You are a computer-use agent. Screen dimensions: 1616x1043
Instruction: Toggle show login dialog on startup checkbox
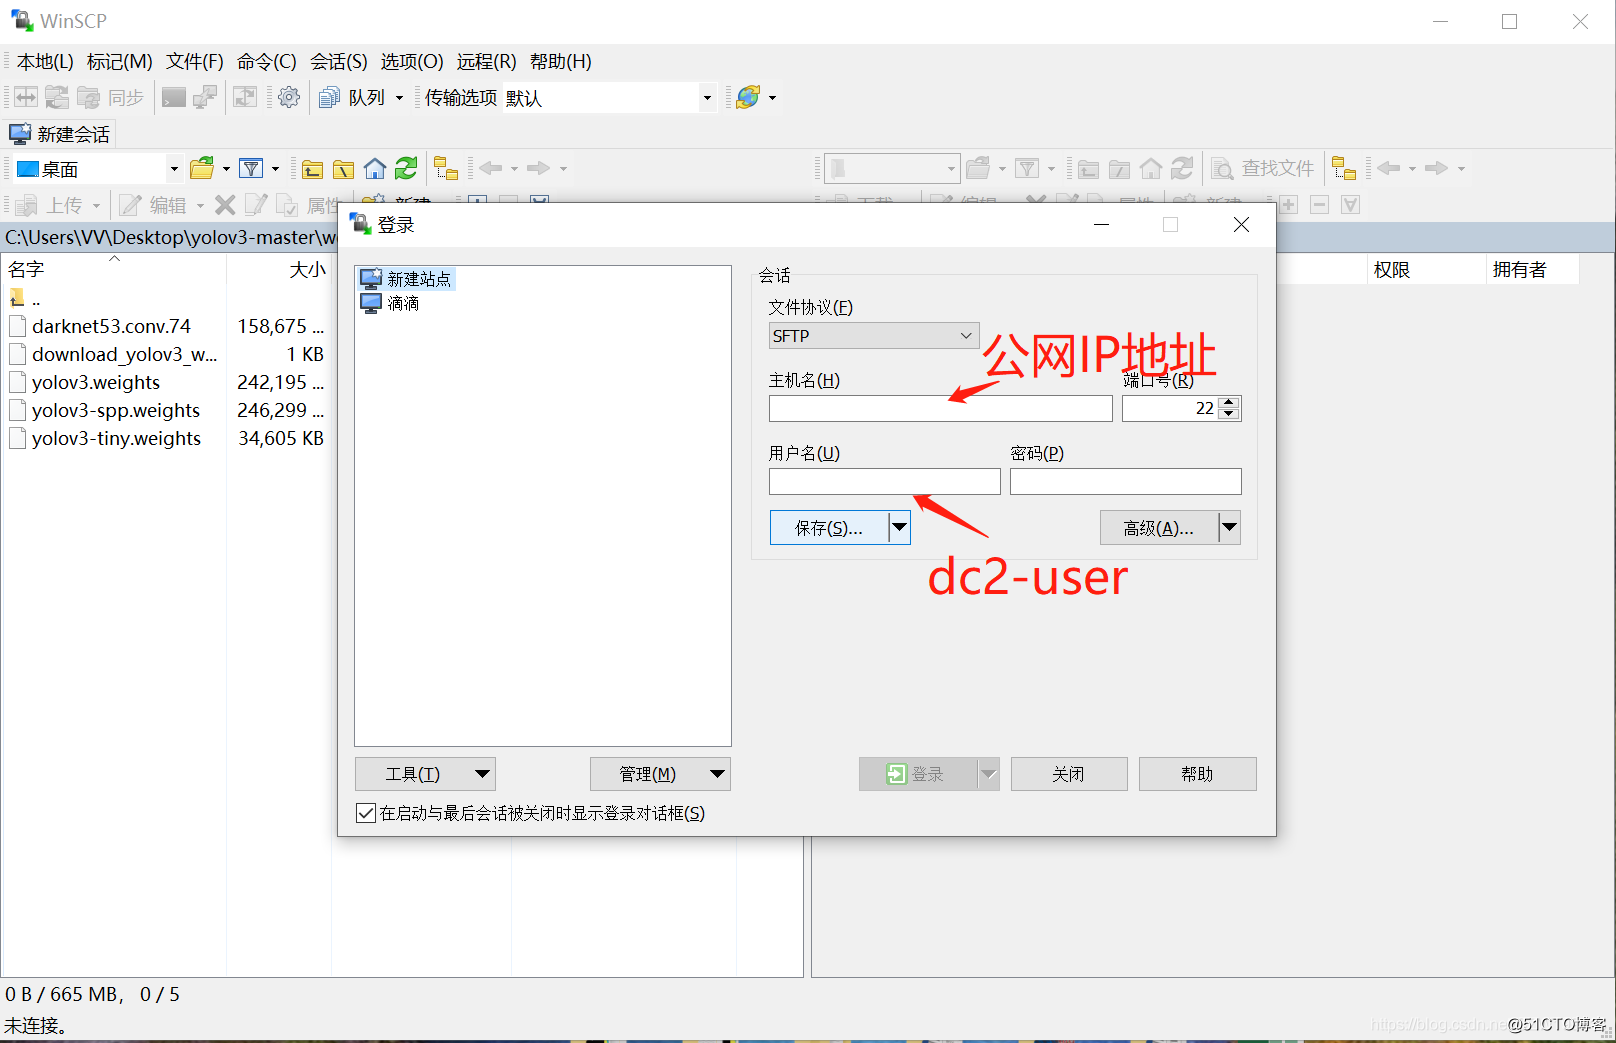(366, 813)
